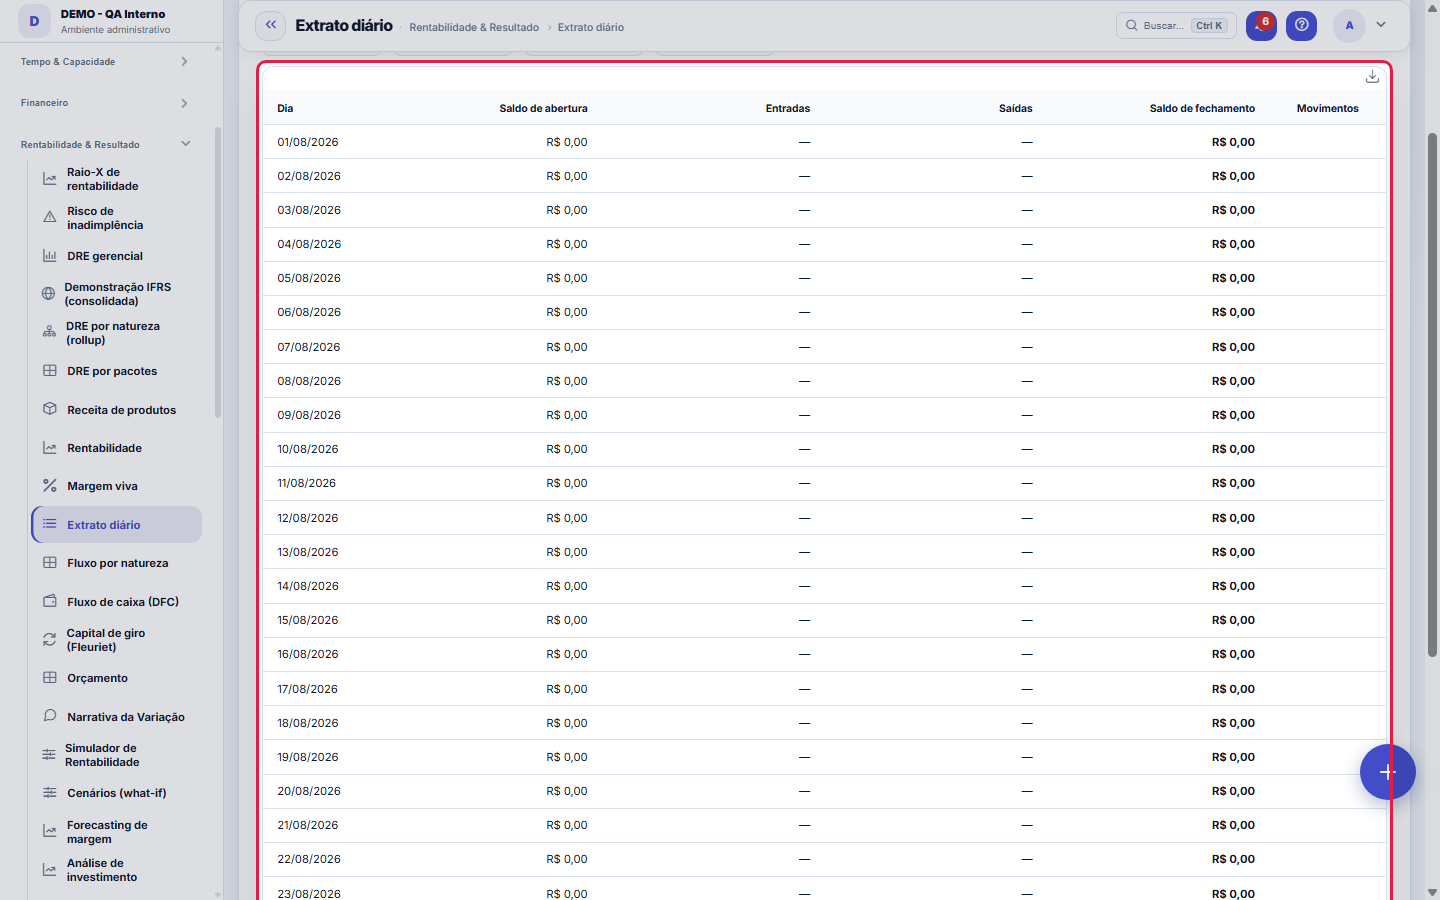The width and height of the screenshot is (1440, 900).
Task: Click the DRE por natureza hierarchy icon
Action: [x=49, y=332]
